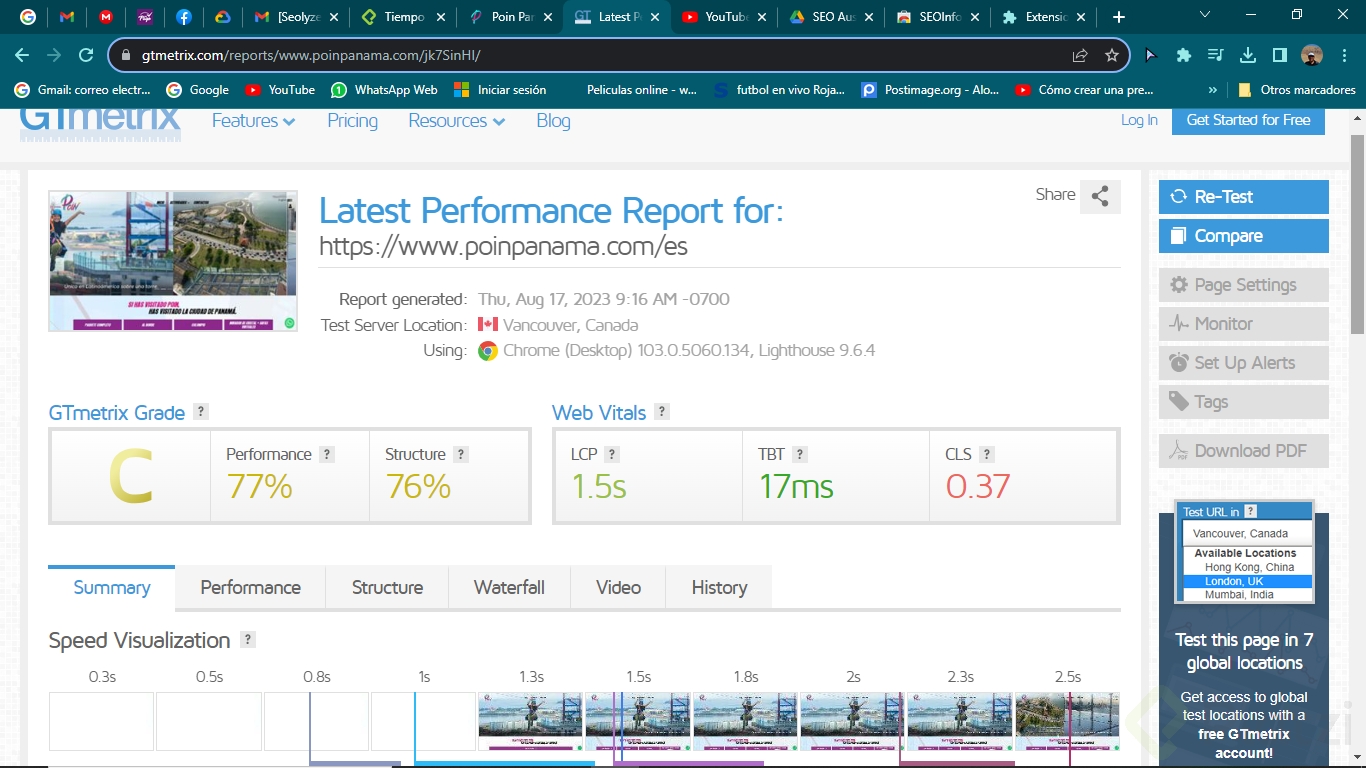The width and height of the screenshot is (1366, 768).
Task: Switch to the Performance report tab
Action: point(250,588)
